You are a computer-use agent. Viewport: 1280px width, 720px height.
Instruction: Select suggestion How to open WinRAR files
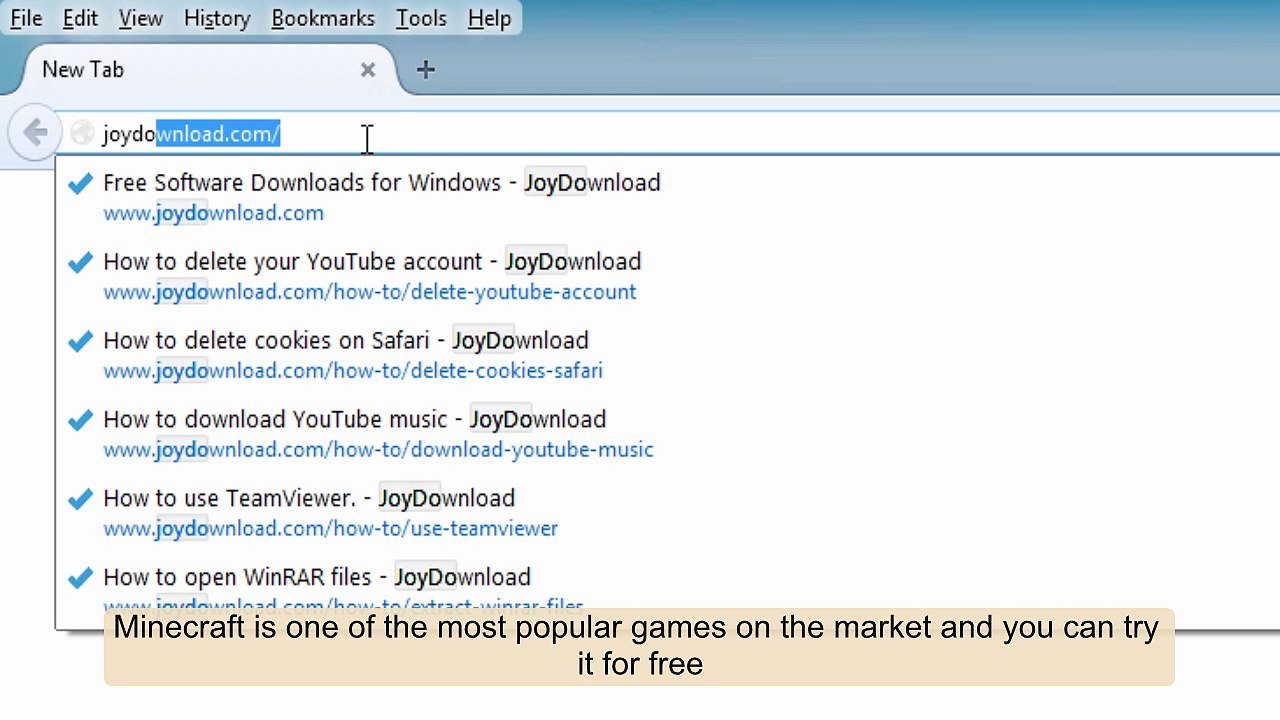click(316, 578)
